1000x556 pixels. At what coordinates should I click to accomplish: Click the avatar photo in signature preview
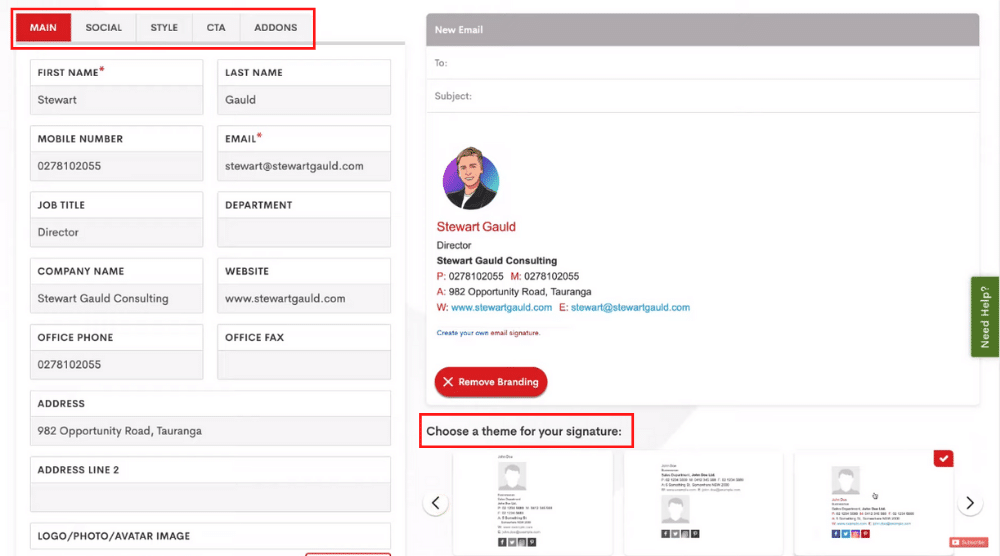click(471, 179)
